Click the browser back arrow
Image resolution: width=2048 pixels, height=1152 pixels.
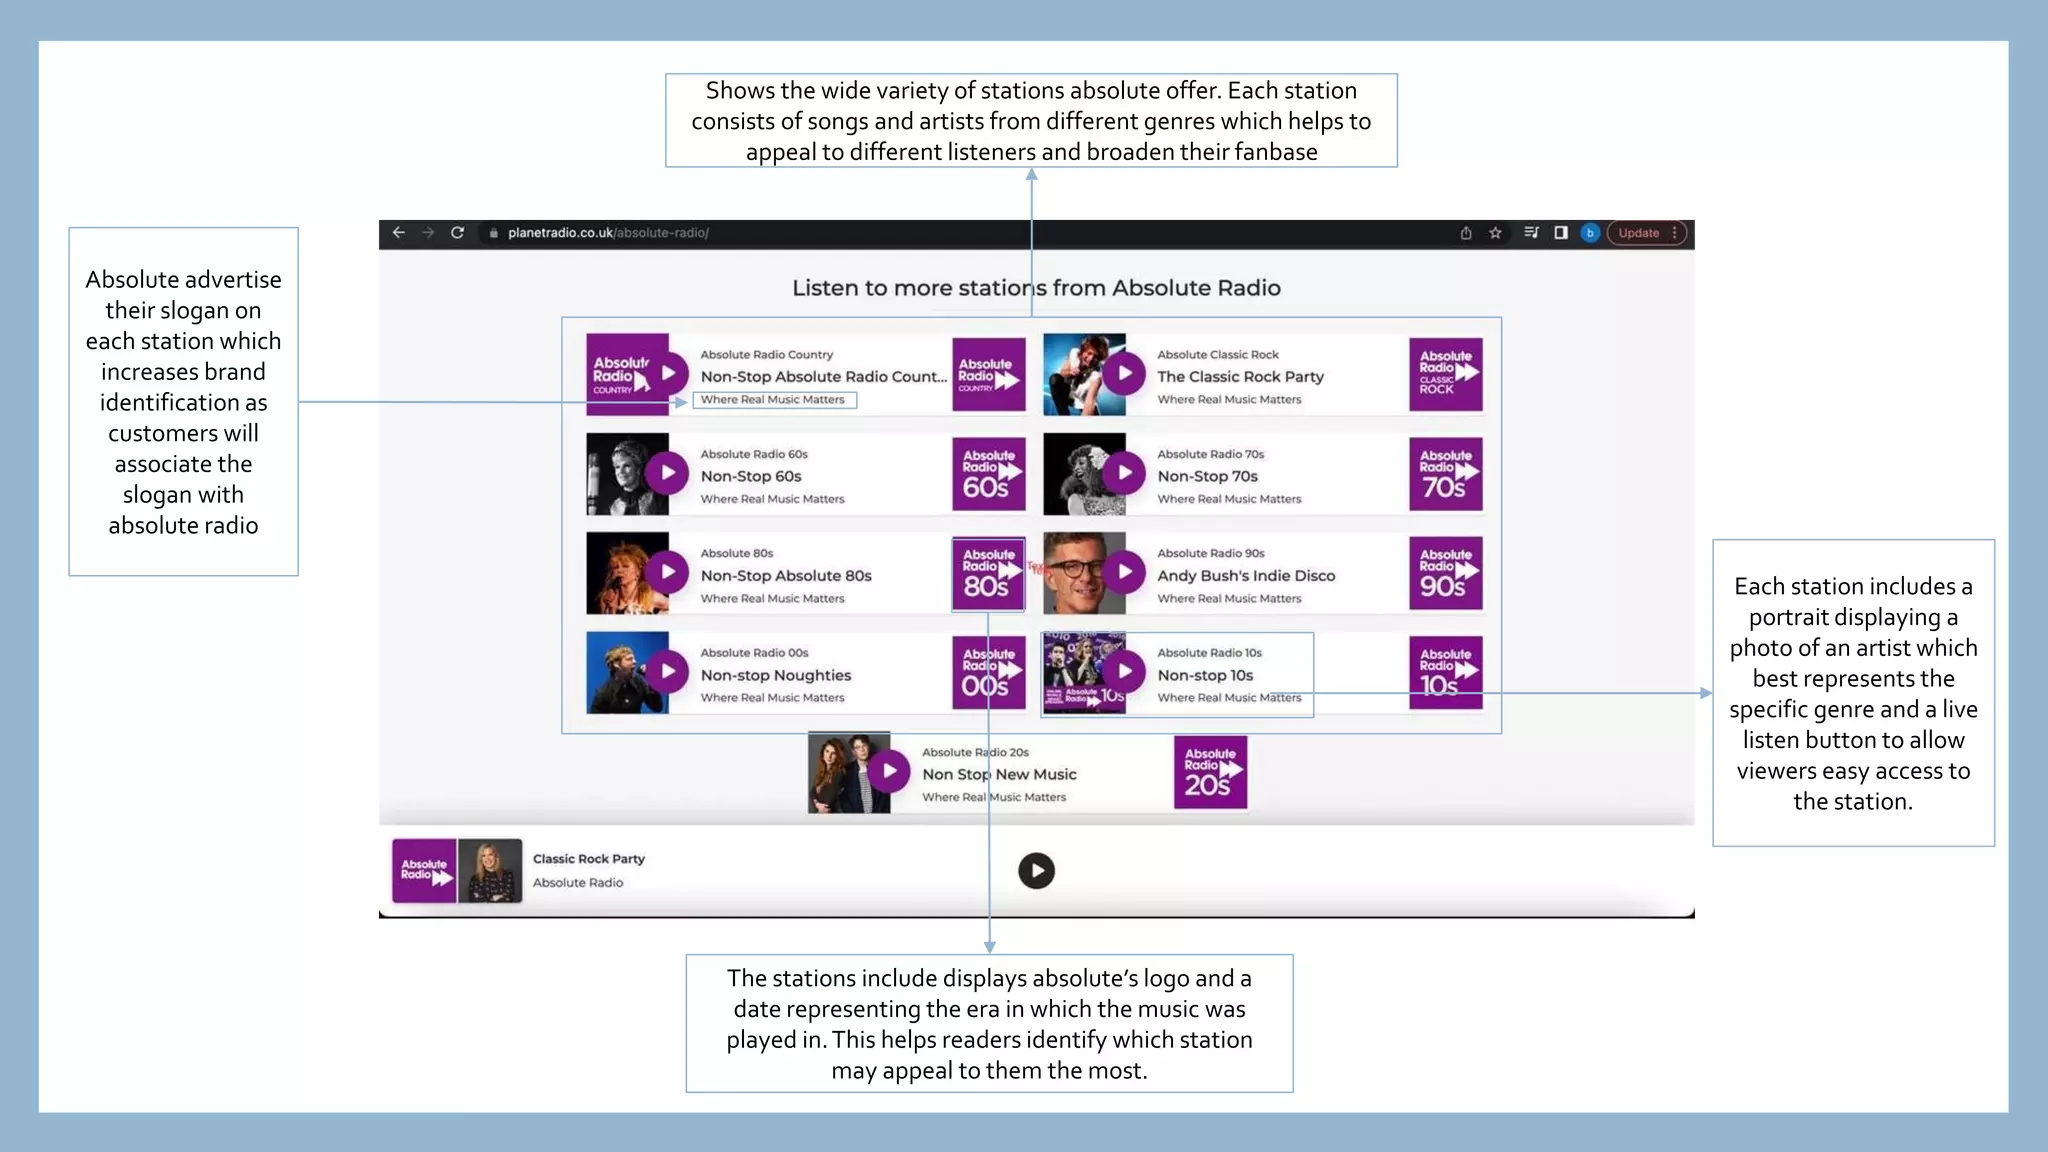(x=399, y=232)
